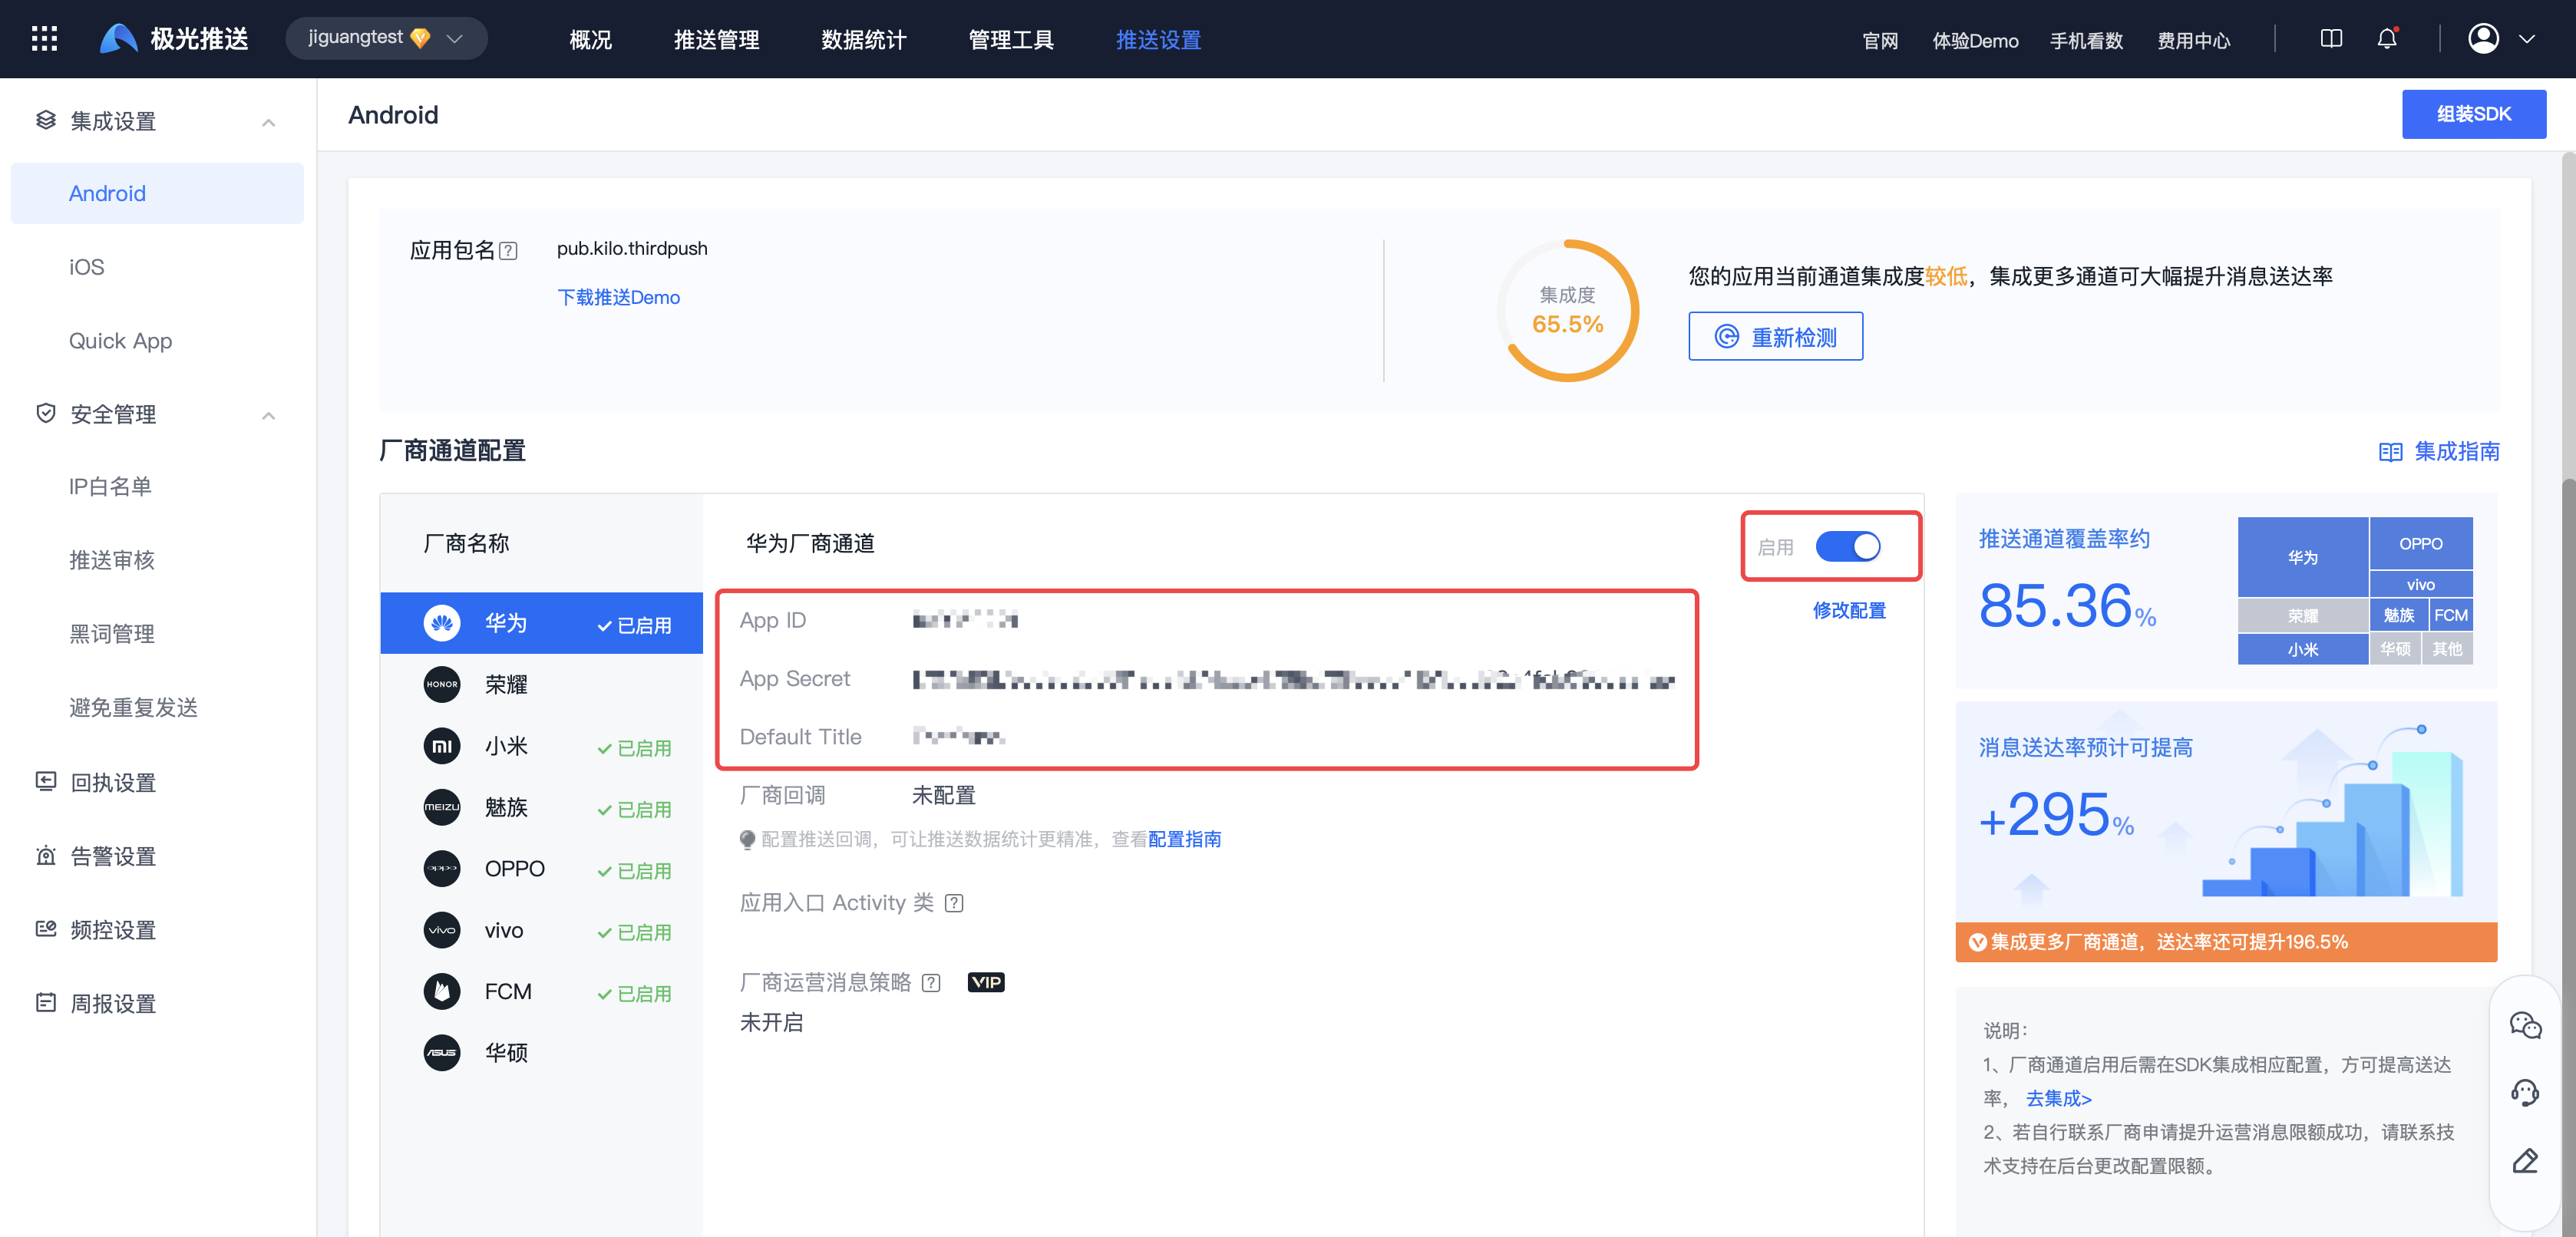This screenshot has width=2576, height=1237.
Task: Select the Xiaomi brand icon
Action: 442,746
